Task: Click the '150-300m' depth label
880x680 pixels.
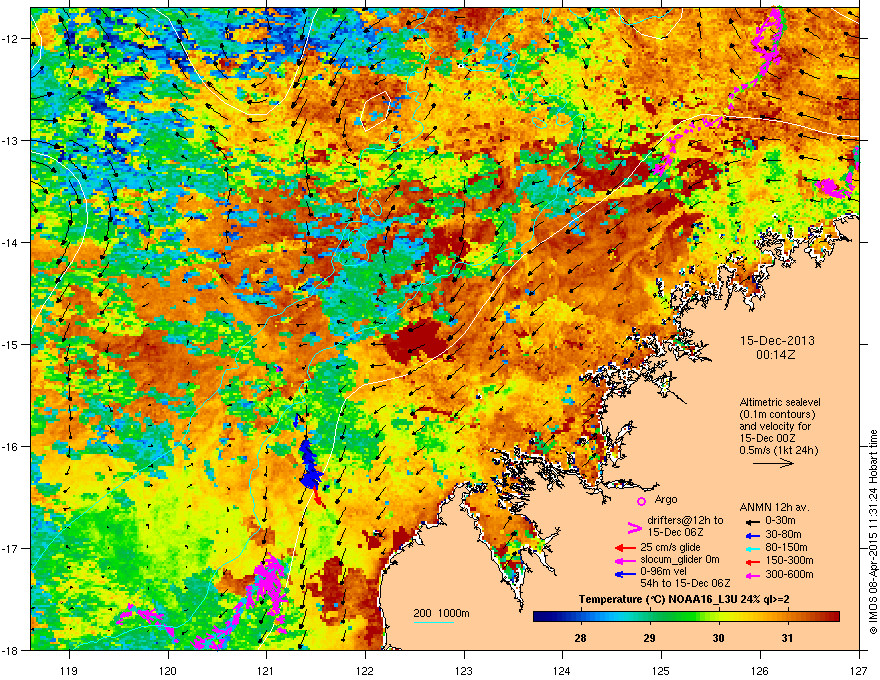Action: [x=789, y=560]
